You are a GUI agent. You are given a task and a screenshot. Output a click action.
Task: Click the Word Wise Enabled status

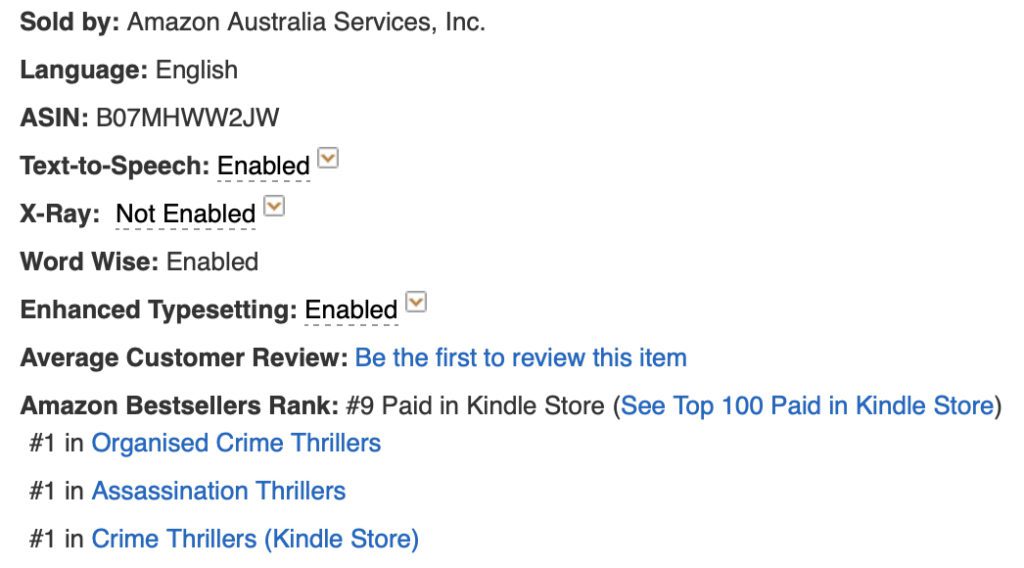[x=212, y=262]
